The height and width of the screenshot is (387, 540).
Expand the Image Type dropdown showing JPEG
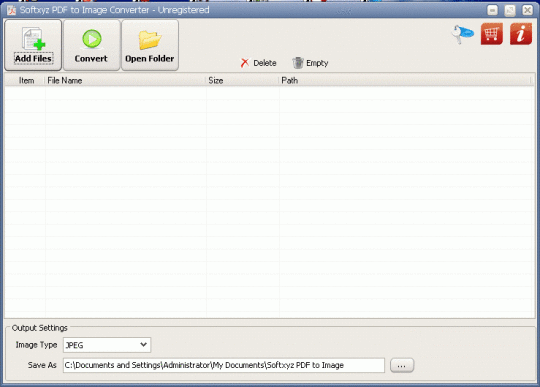107,345
